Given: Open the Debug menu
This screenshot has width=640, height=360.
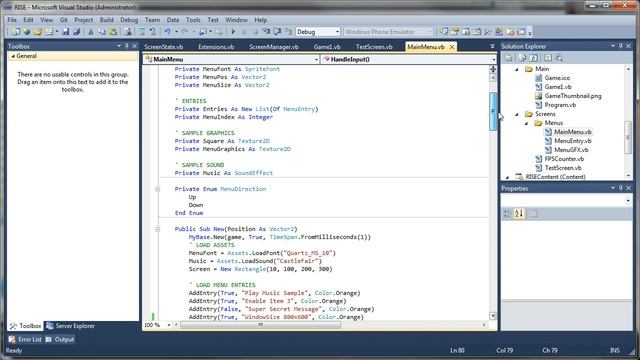Looking at the screenshot, I should click(x=129, y=20).
